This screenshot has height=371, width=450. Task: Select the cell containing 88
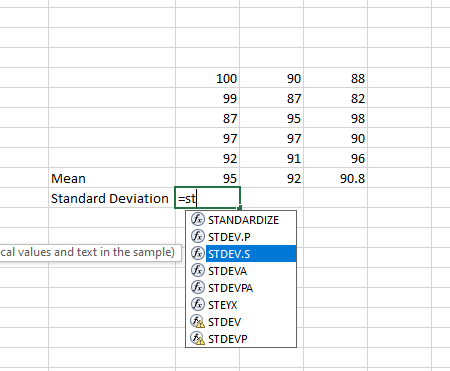tap(335, 78)
